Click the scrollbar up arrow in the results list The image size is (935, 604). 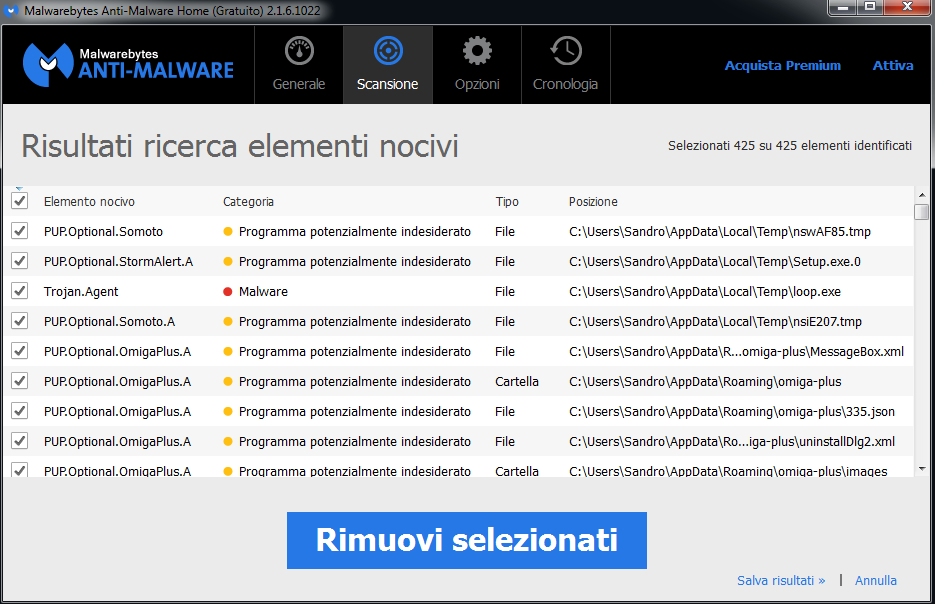[x=922, y=195]
